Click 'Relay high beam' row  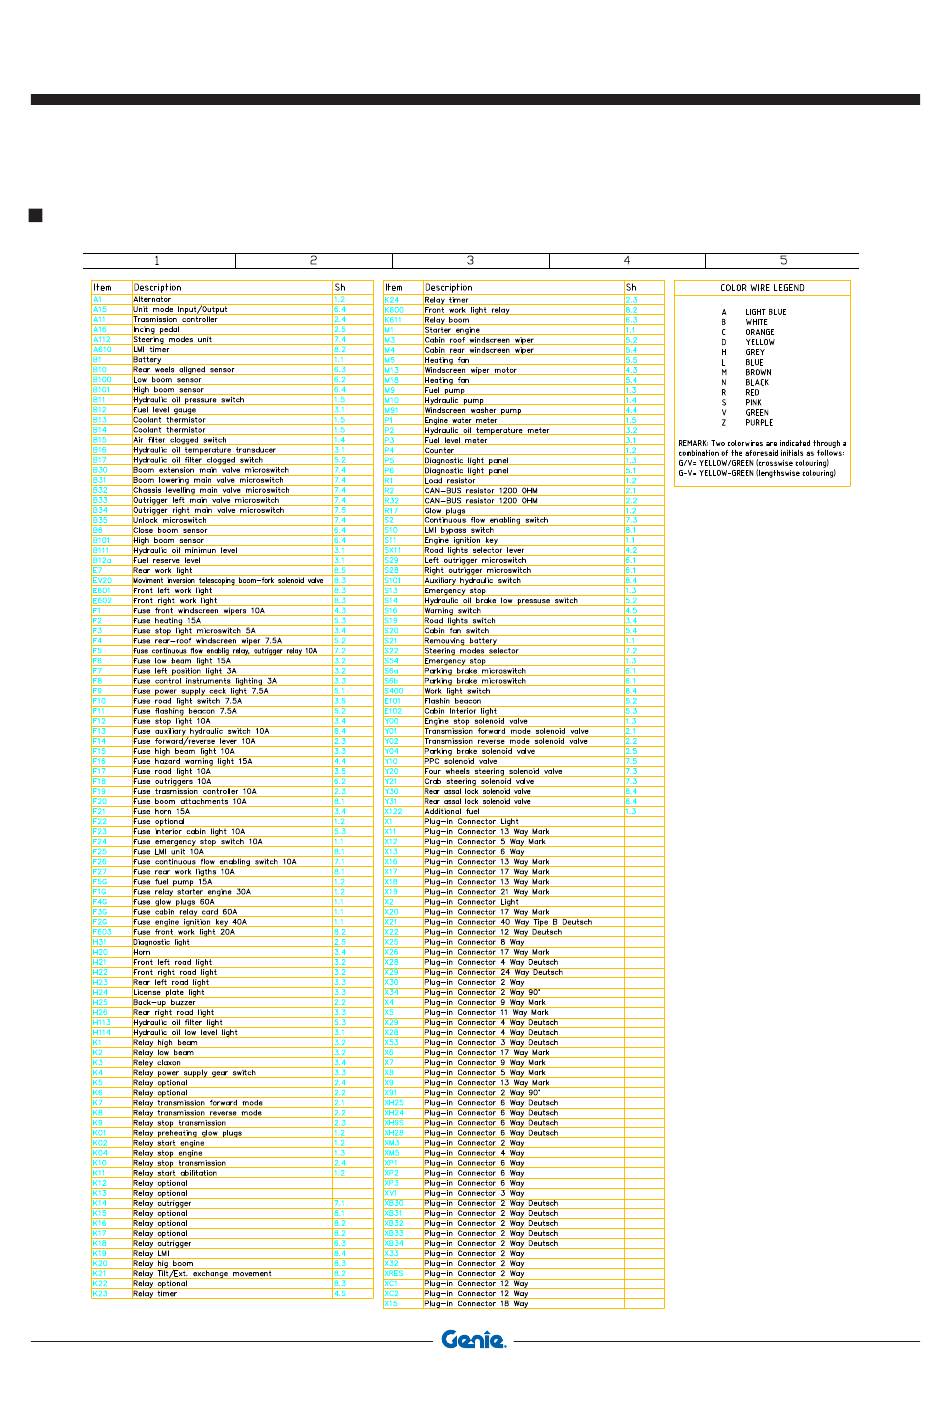(x=232, y=1042)
